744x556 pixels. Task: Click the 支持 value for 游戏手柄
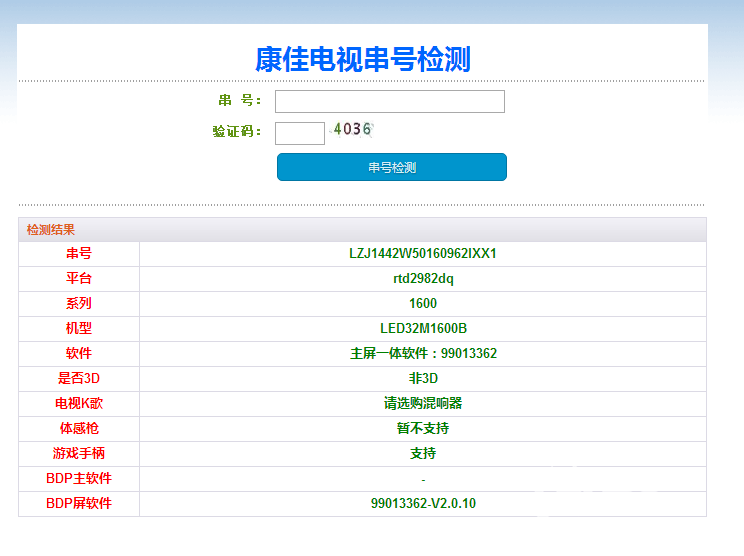point(422,454)
